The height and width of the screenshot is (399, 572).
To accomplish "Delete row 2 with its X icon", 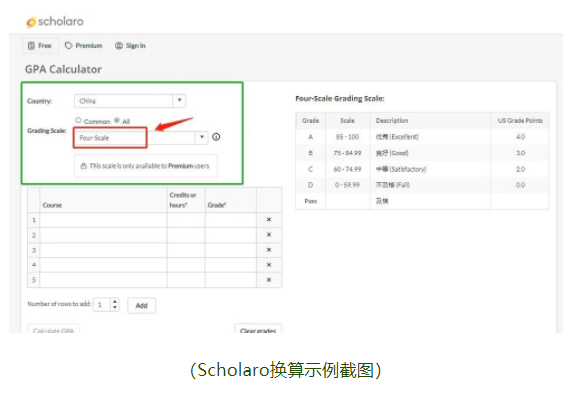I will [x=269, y=235].
